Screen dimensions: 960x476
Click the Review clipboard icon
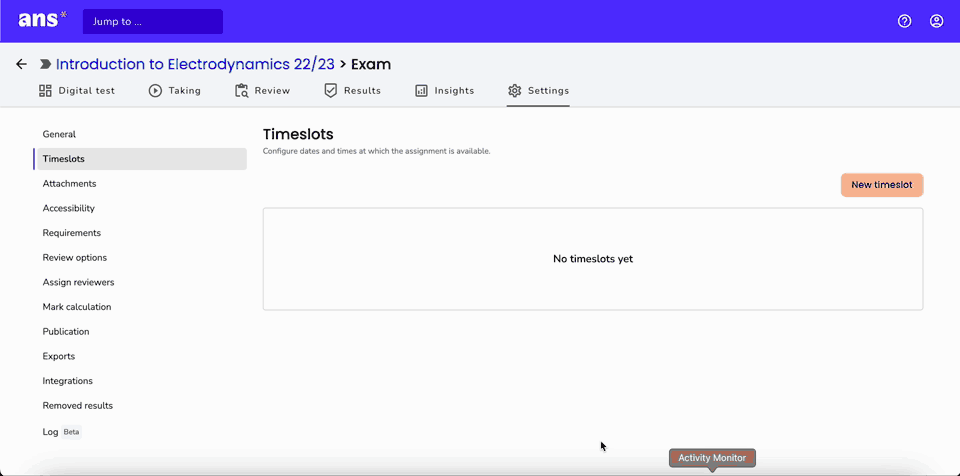pos(241,91)
